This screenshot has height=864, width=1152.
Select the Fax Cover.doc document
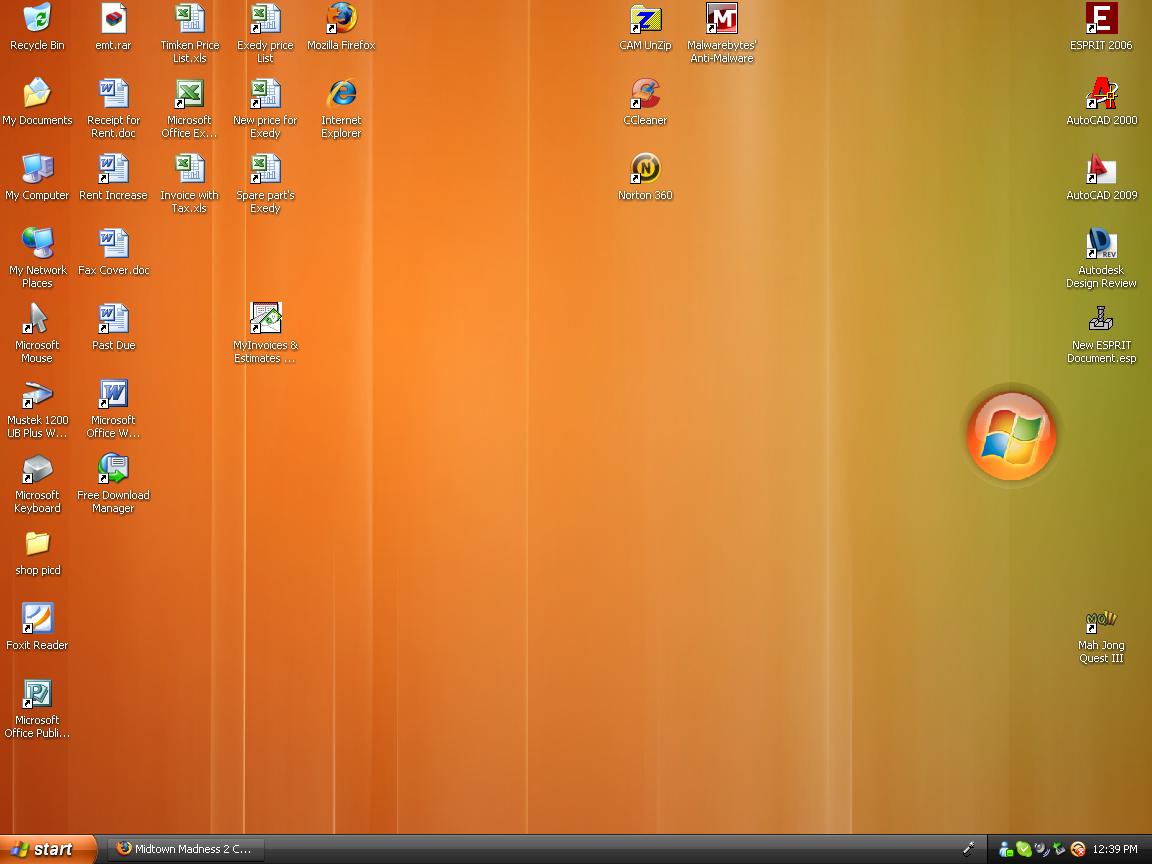(113, 244)
